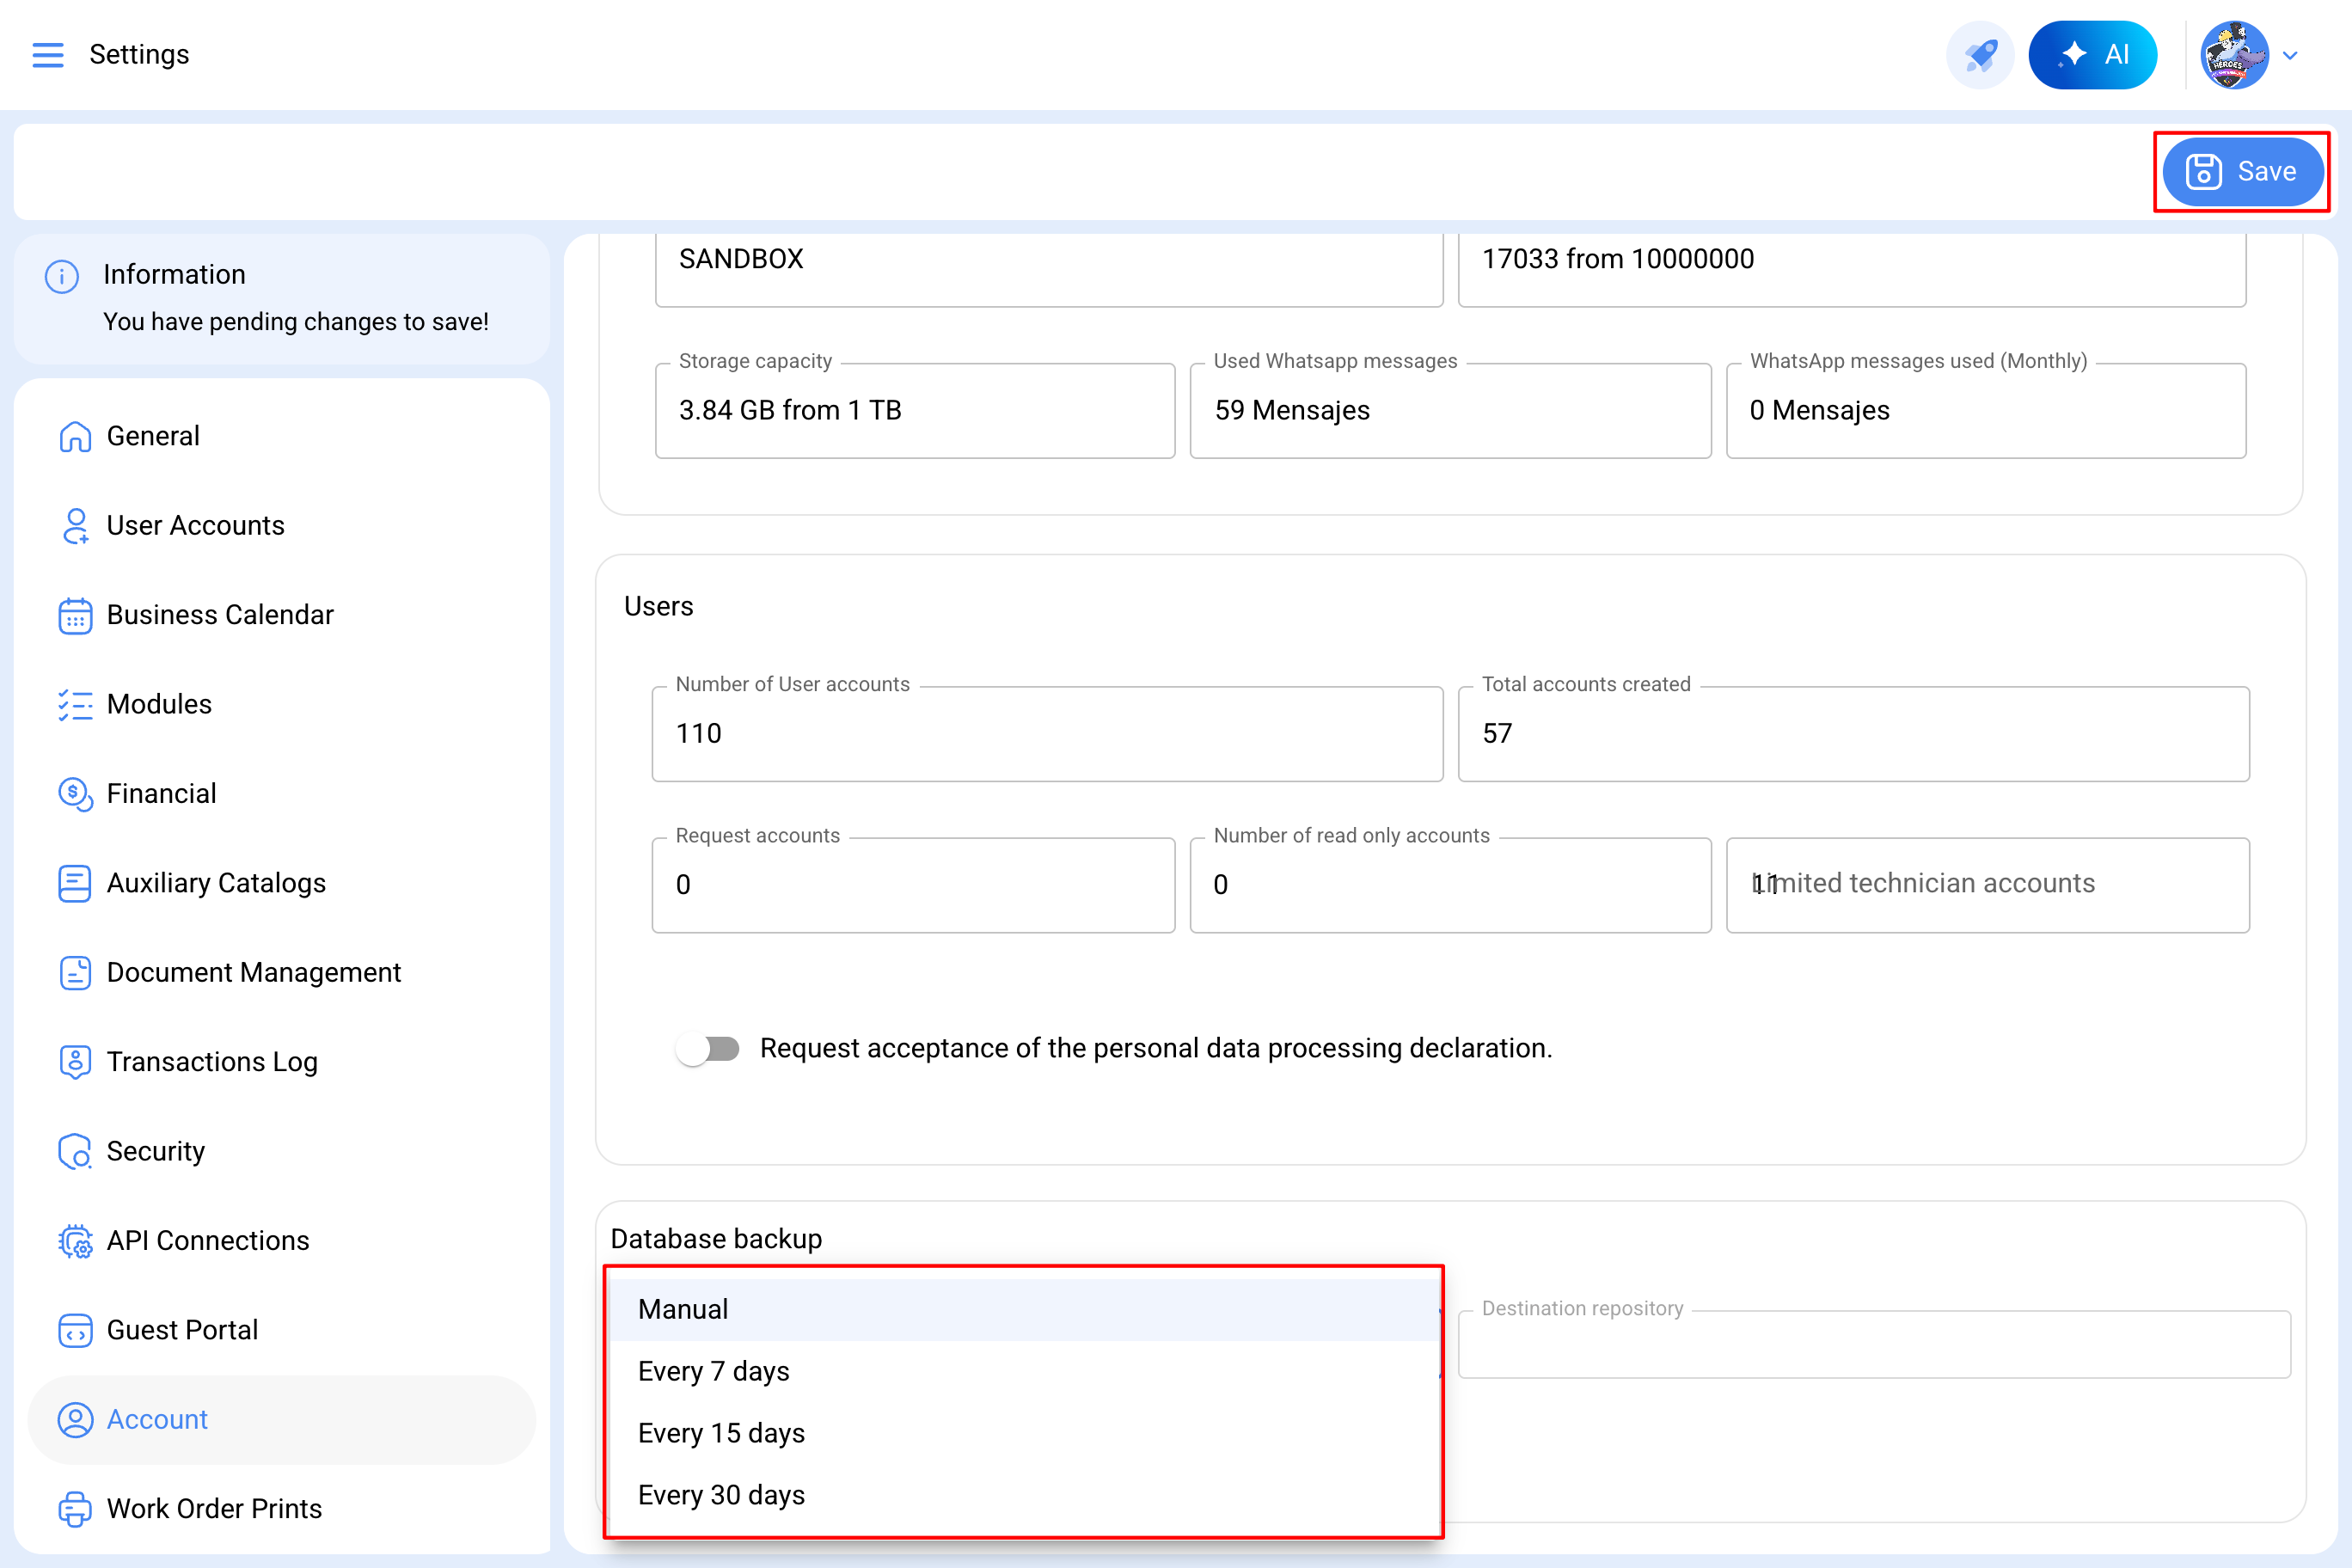Click the Security shield icon
Viewport: 2352px width, 1568px height.
[75, 1151]
